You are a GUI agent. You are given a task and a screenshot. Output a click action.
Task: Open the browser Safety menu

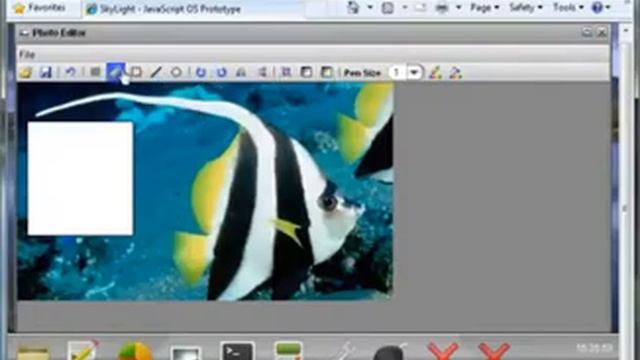click(x=526, y=7)
